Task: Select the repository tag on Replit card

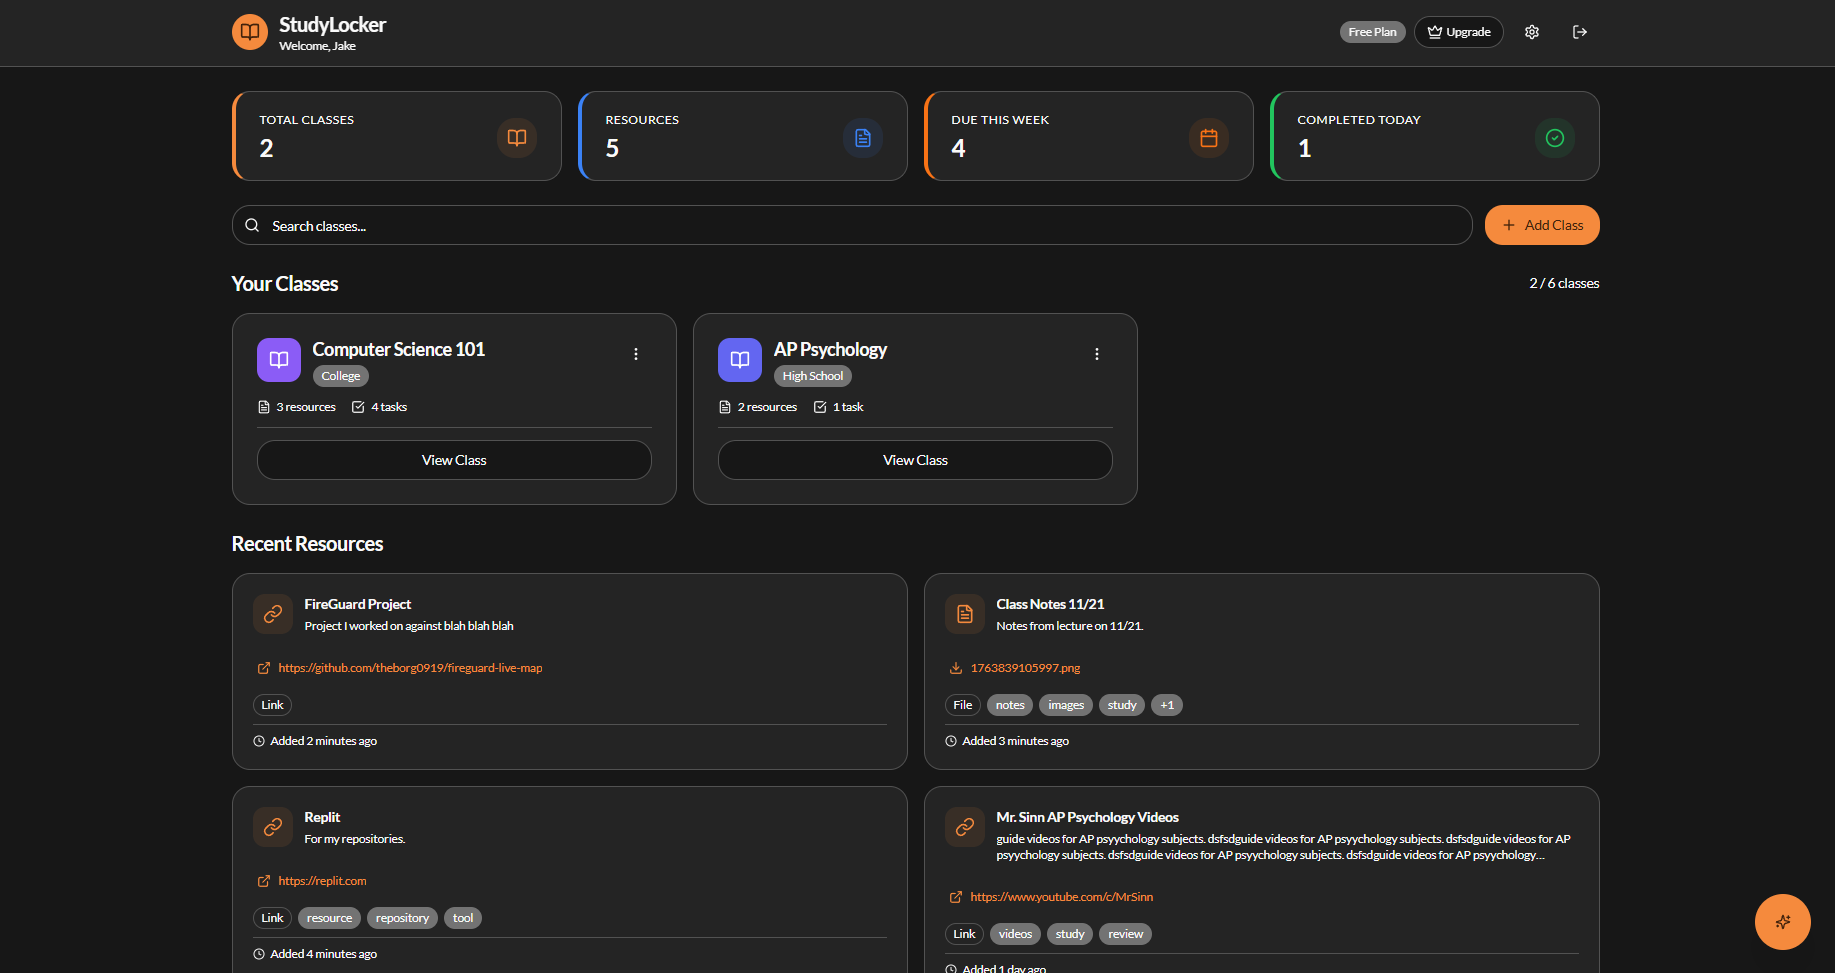Action: [x=401, y=917]
